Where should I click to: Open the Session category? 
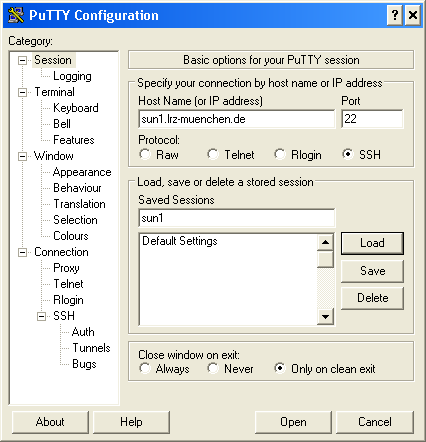pos(53,60)
